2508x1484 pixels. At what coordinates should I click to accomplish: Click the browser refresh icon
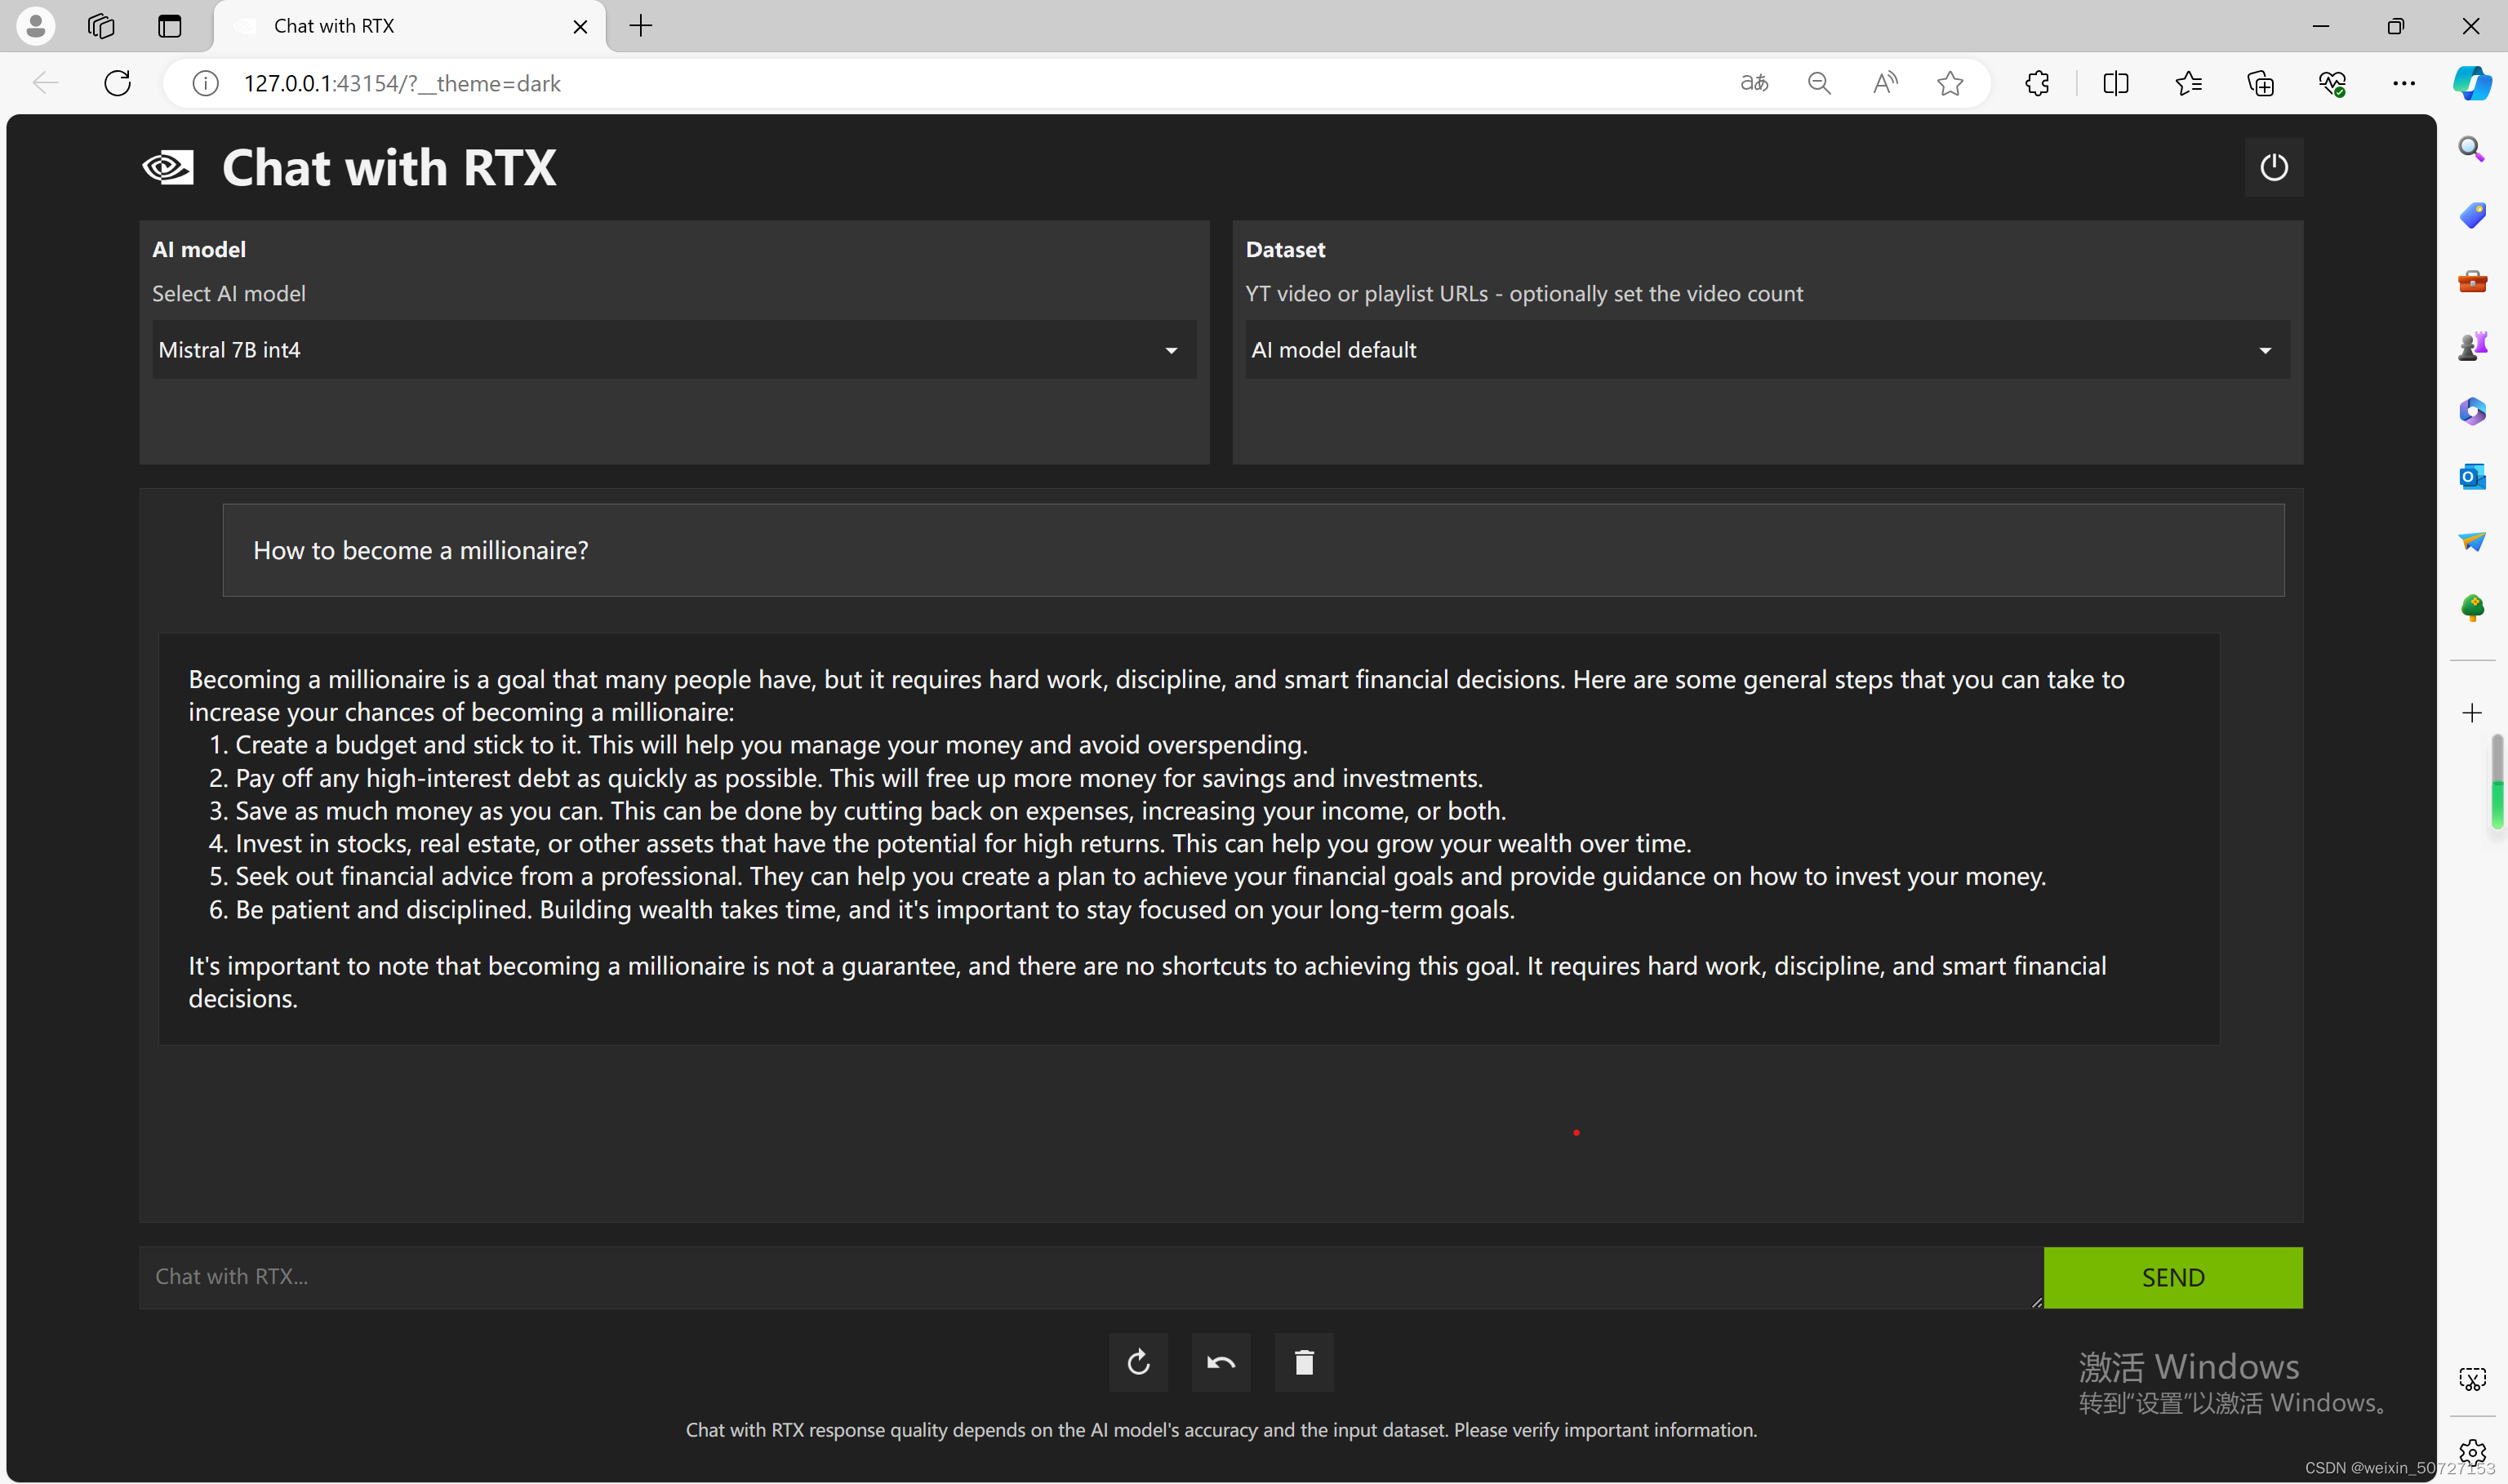tap(118, 83)
